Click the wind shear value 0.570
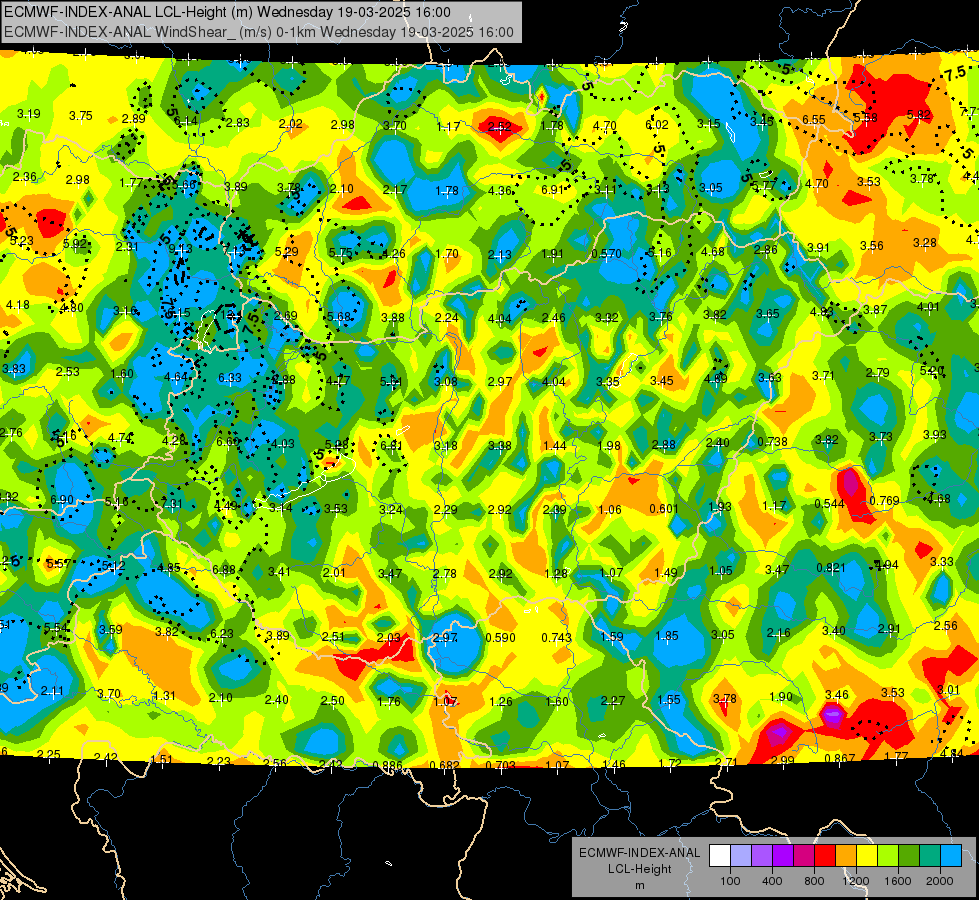This screenshot has width=979, height=900. (x=606, y=254)
